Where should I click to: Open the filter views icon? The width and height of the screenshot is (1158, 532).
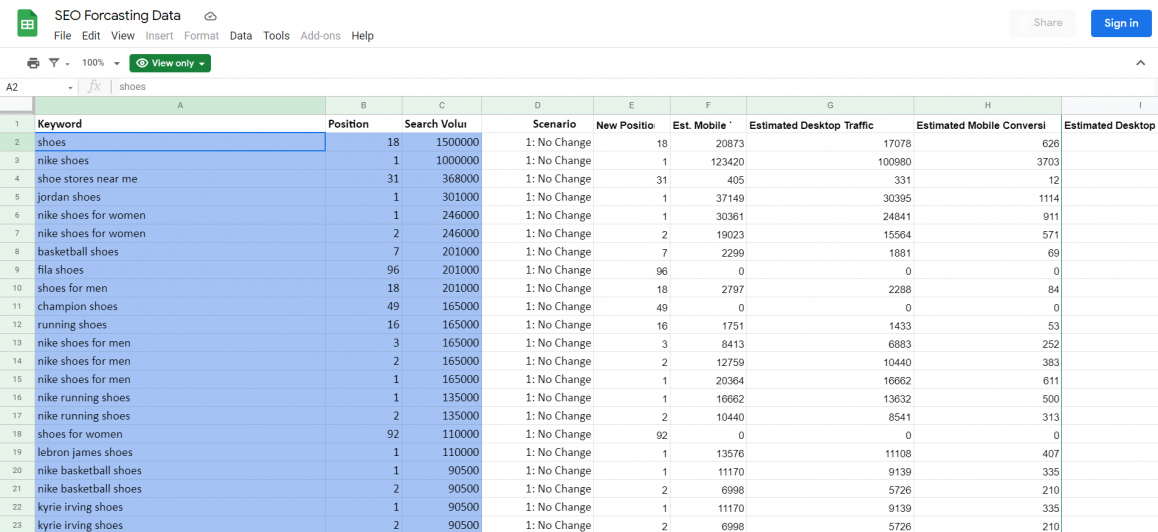(54, 63)
